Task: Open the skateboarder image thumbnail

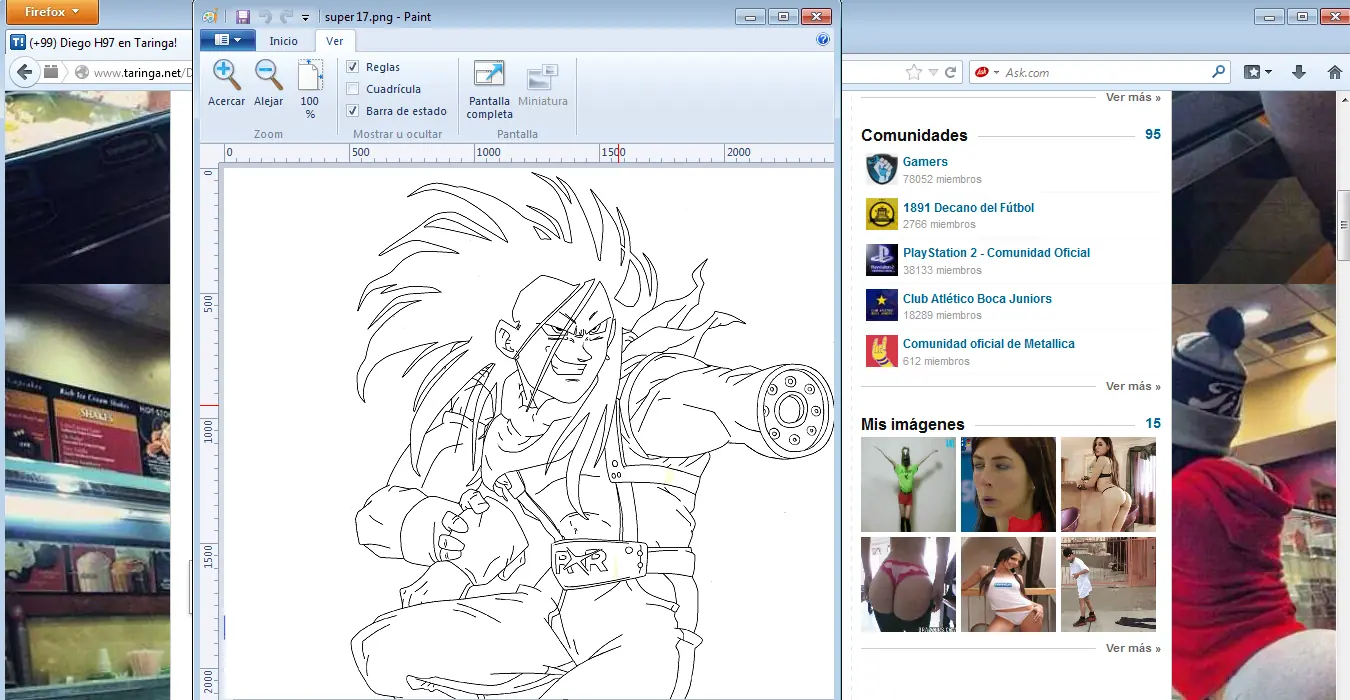Action: (x=1108, y=584)
